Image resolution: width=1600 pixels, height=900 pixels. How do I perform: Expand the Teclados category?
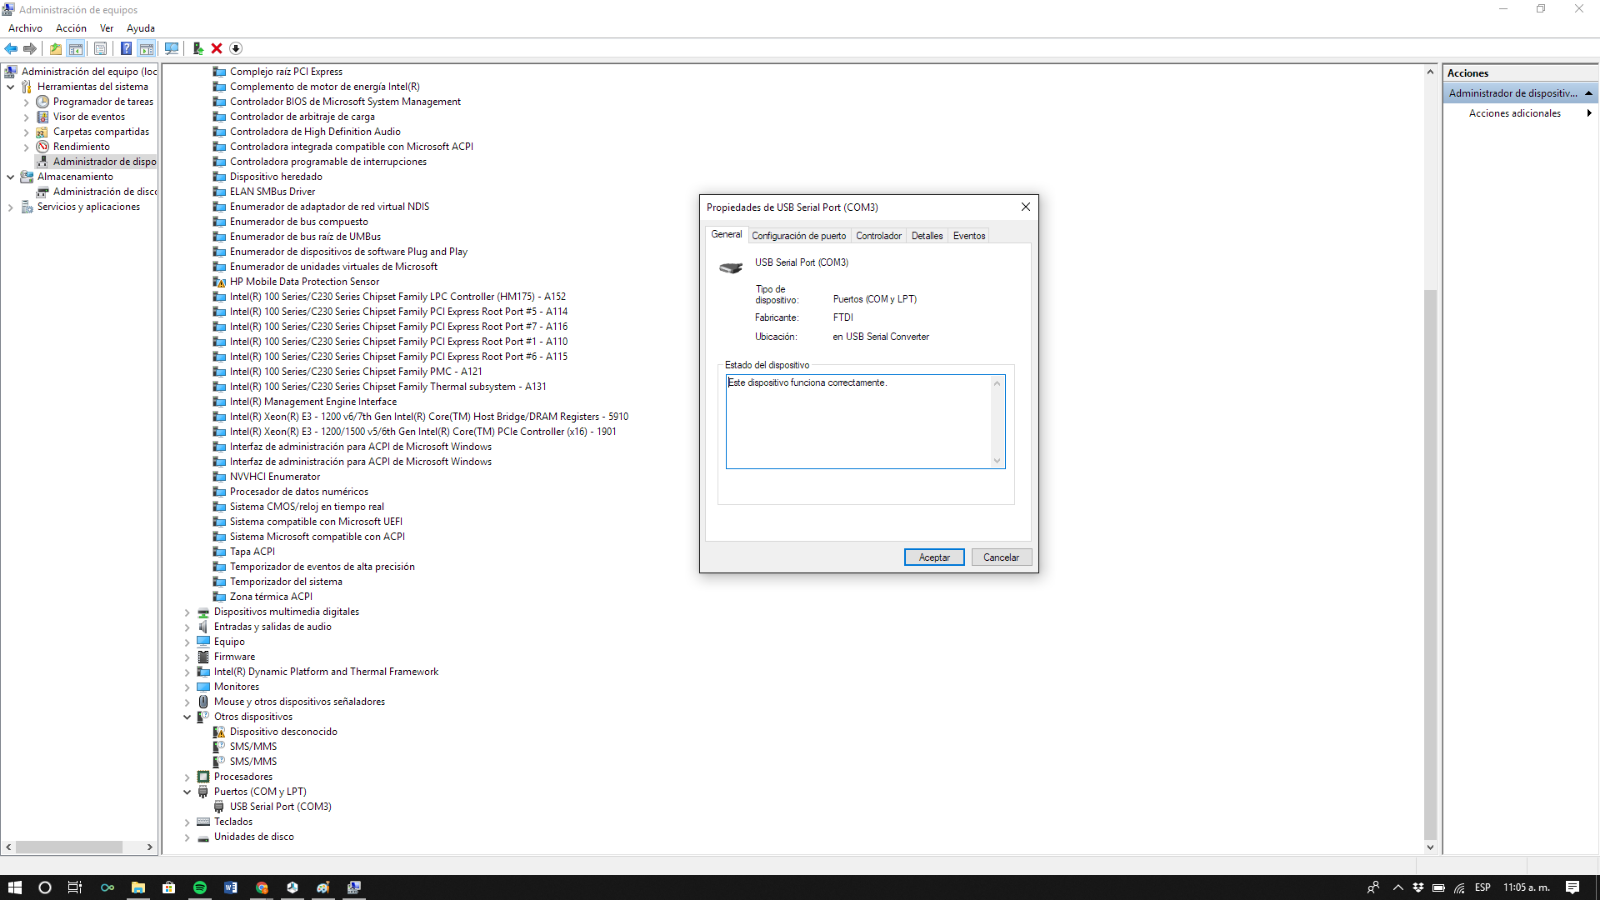click(187, 822)
